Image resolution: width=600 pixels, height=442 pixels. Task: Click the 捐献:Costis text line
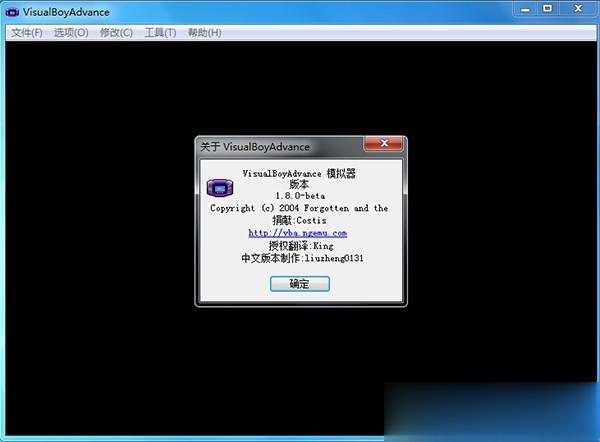coord(300,220)
